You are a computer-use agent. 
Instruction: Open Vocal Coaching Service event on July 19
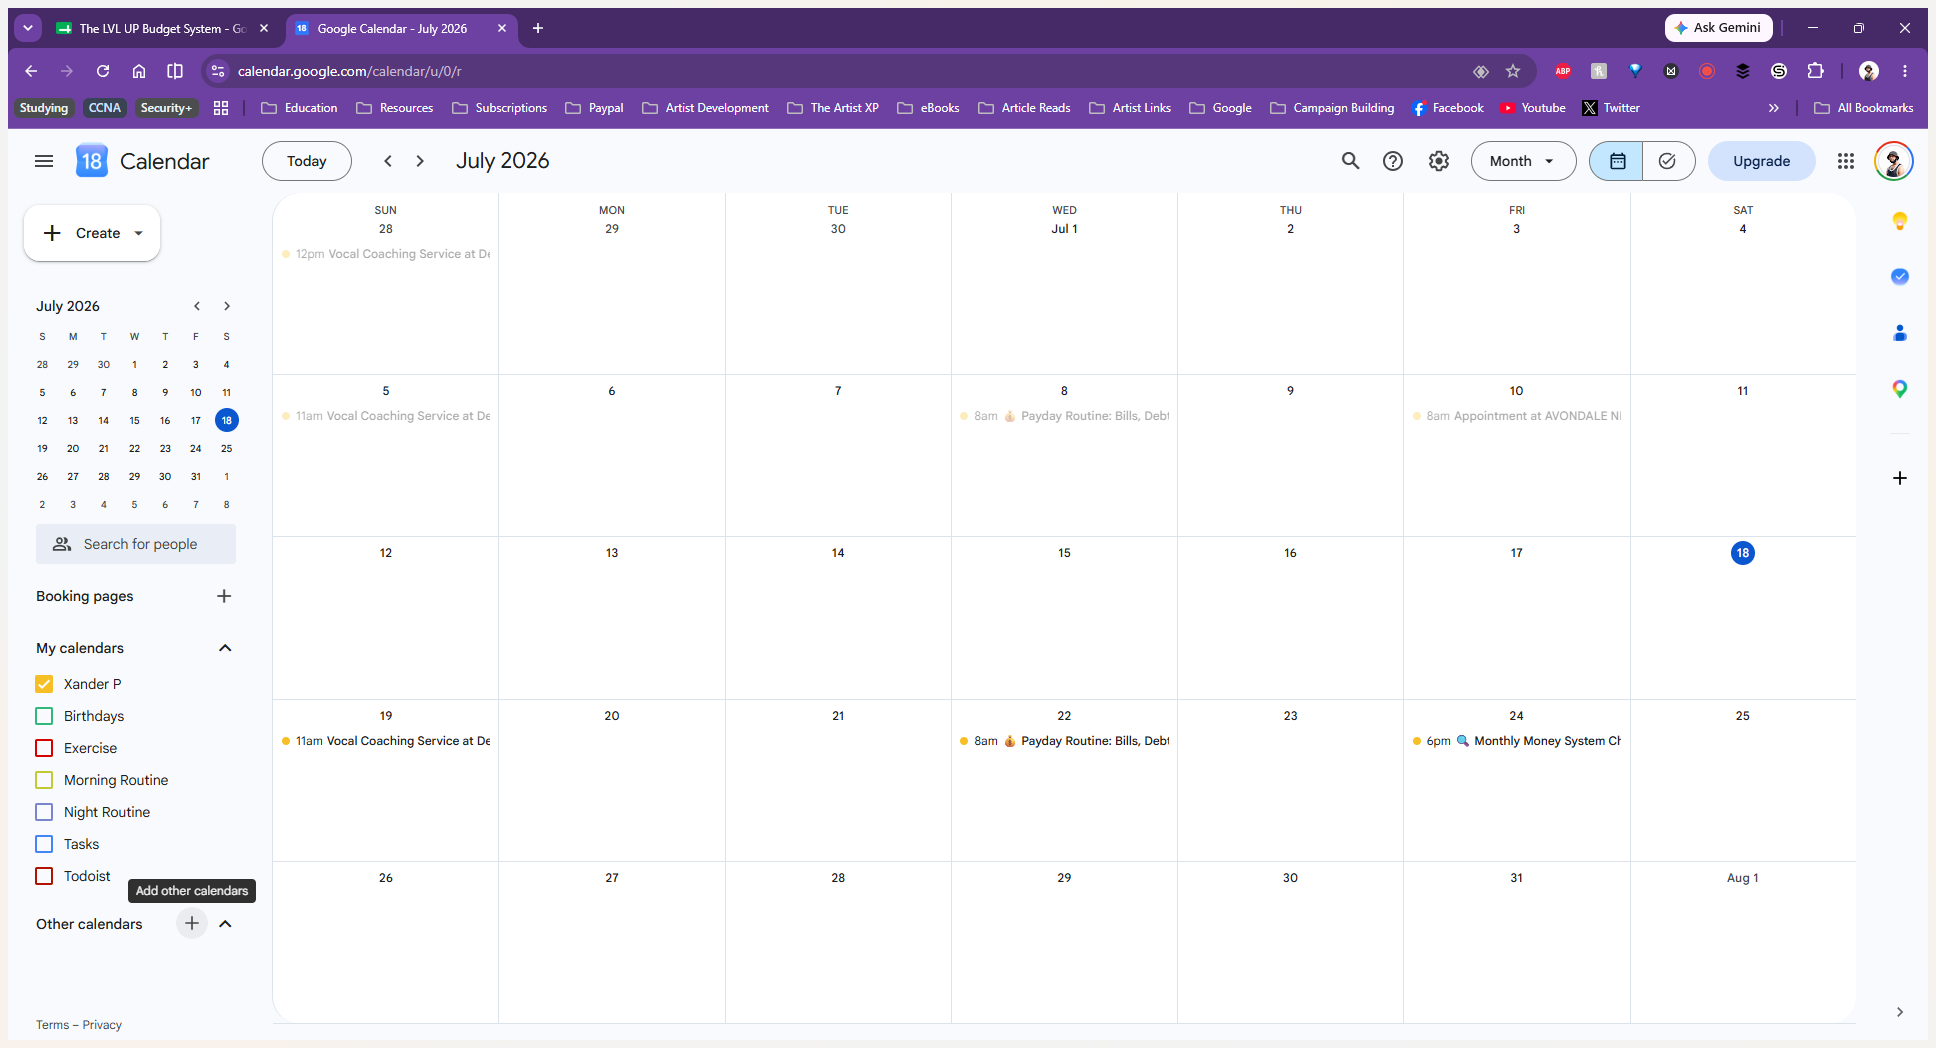click(x=386, y=741)
